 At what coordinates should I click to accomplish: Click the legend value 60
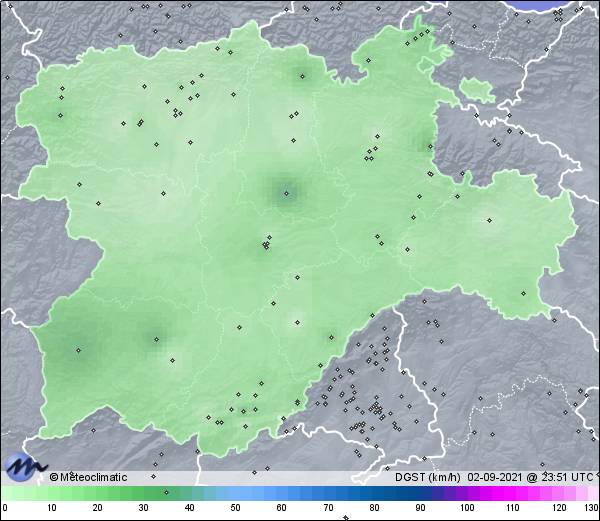click(282, 508)
